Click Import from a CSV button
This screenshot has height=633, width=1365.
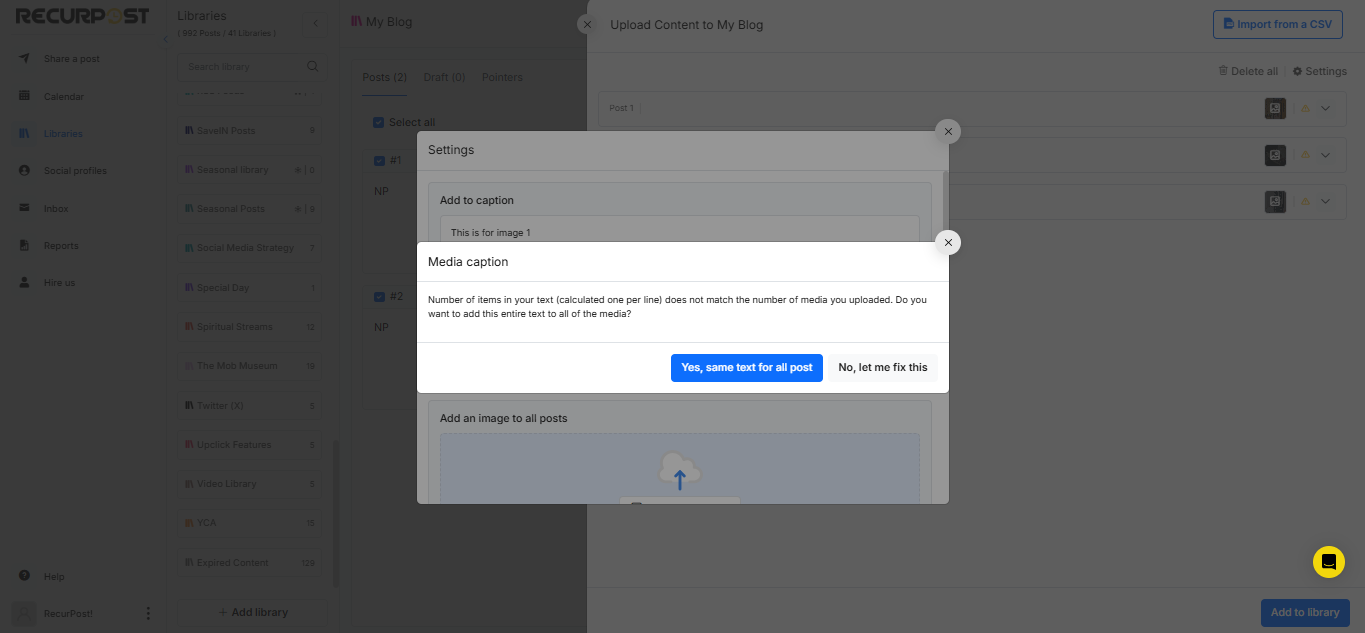click(1277, 24)
